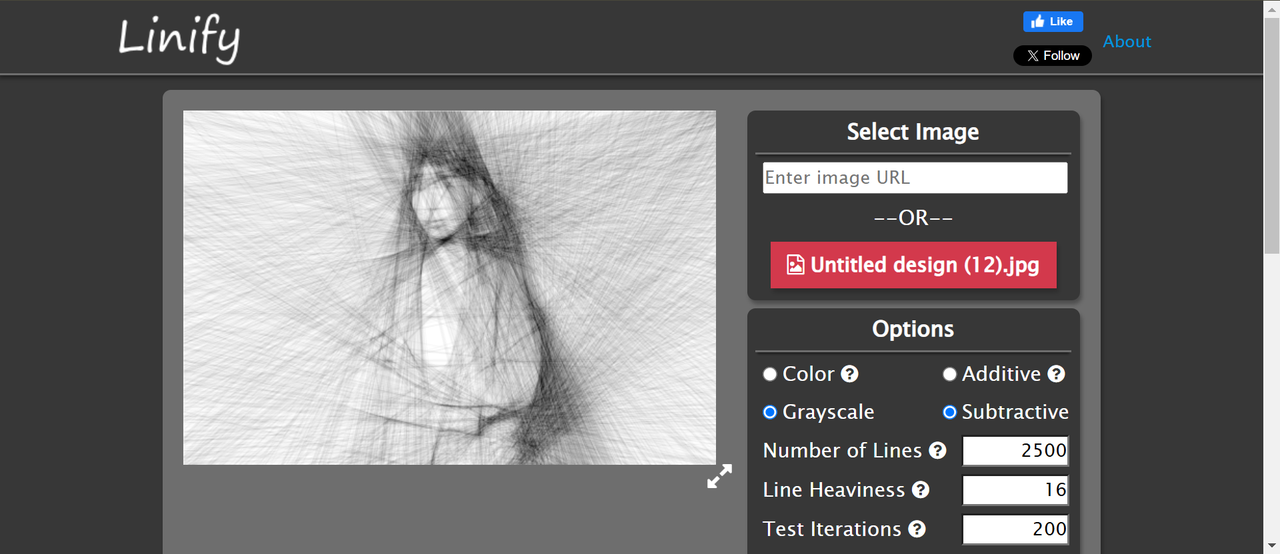Click the Linify logo
1280x554 pixels.
[179, 39]
